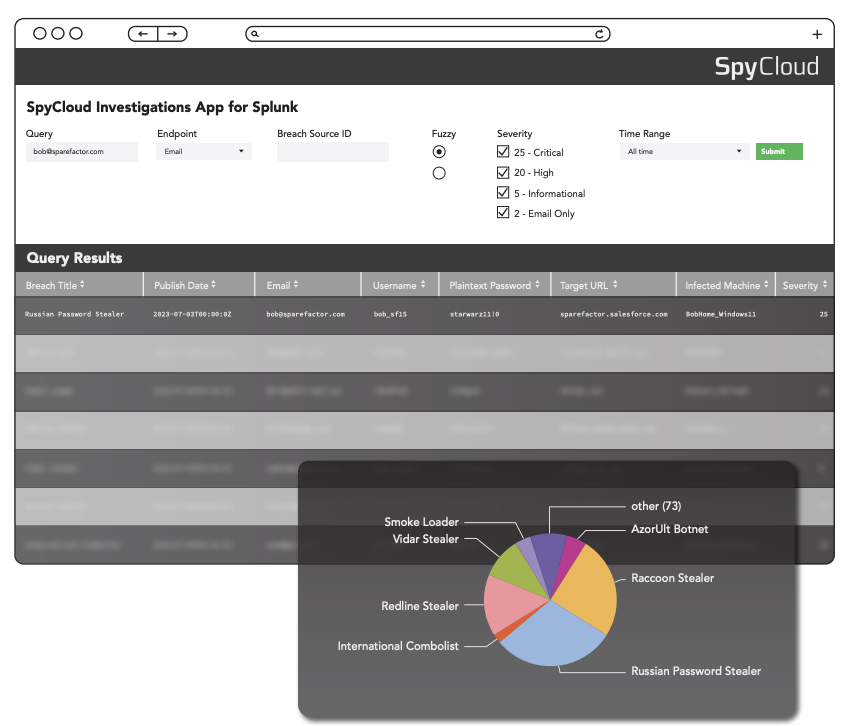Image resolution: width=858 pixels, height=726 pixels.
Task: Click the severity value 25 in first row
Action: [824, 315]
